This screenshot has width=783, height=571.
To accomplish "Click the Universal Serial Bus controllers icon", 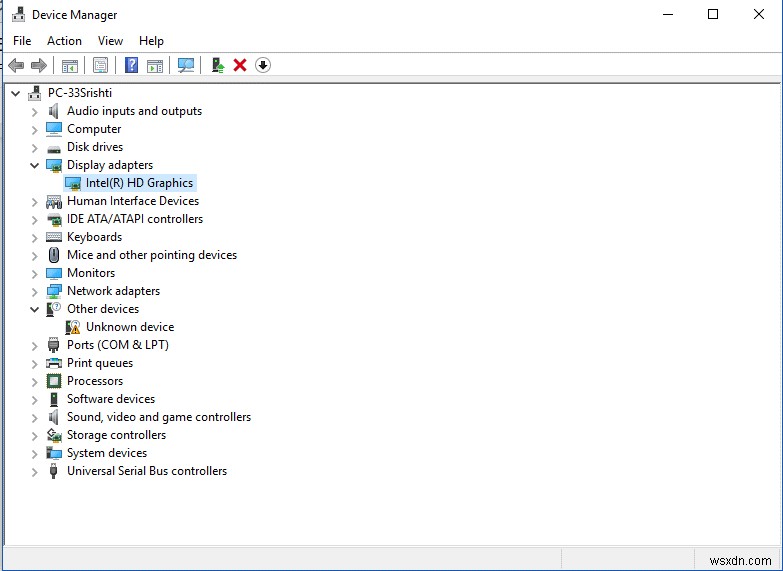I will click(x=53, y=471).
